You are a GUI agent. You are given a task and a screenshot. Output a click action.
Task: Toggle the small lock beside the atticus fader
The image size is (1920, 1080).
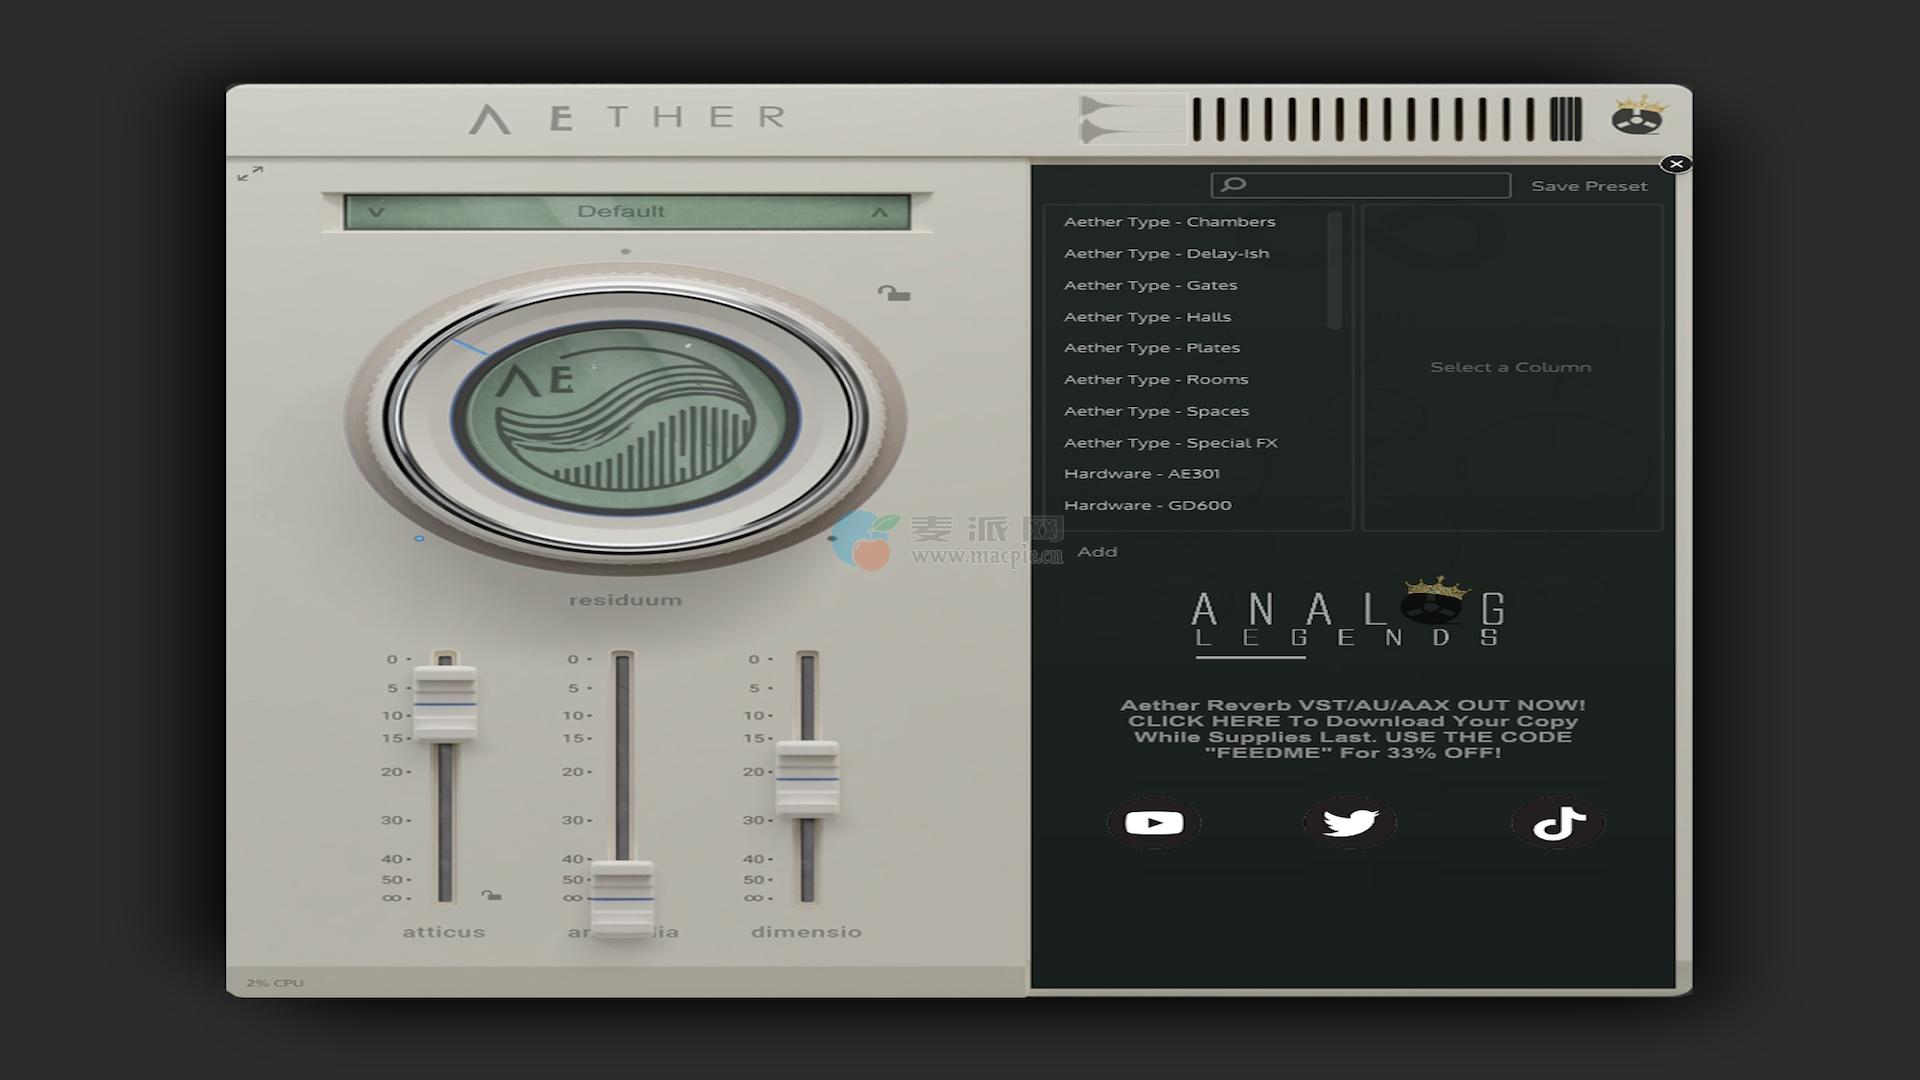click(491, 895)
